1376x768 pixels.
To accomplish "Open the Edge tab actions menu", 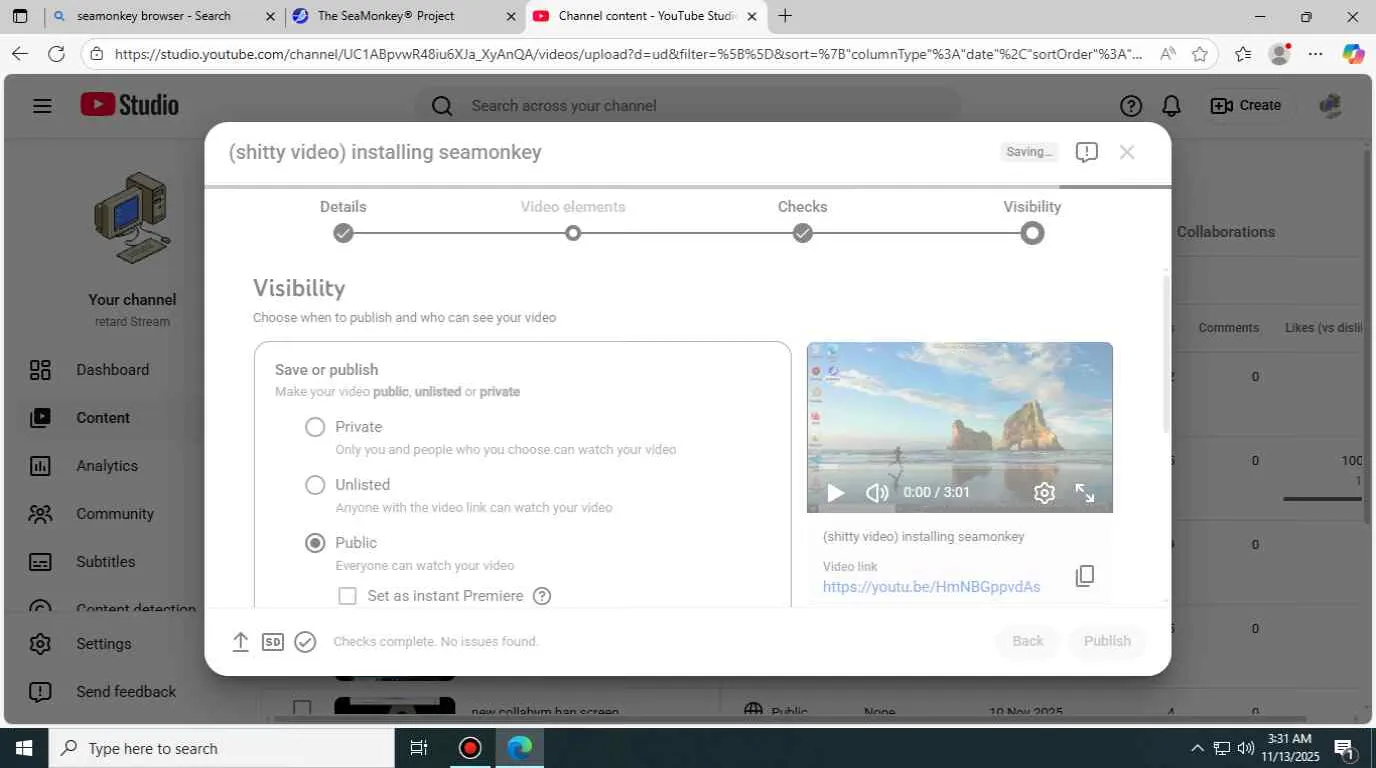I will tap(19, 16).
